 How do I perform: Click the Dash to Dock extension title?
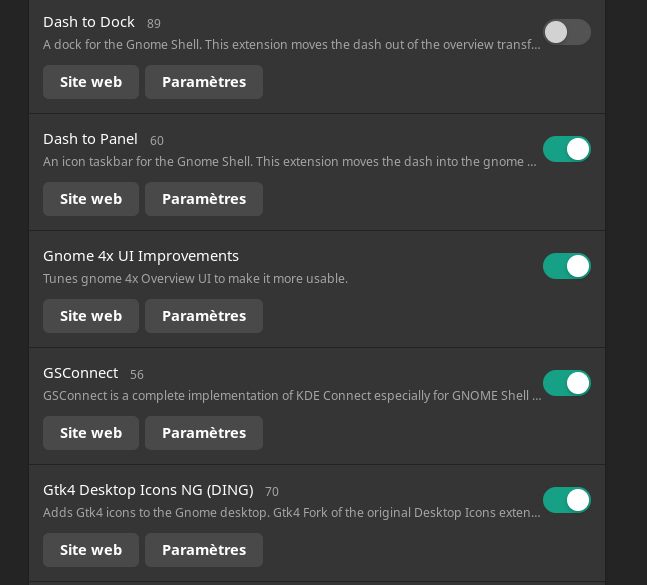[89, 22]
